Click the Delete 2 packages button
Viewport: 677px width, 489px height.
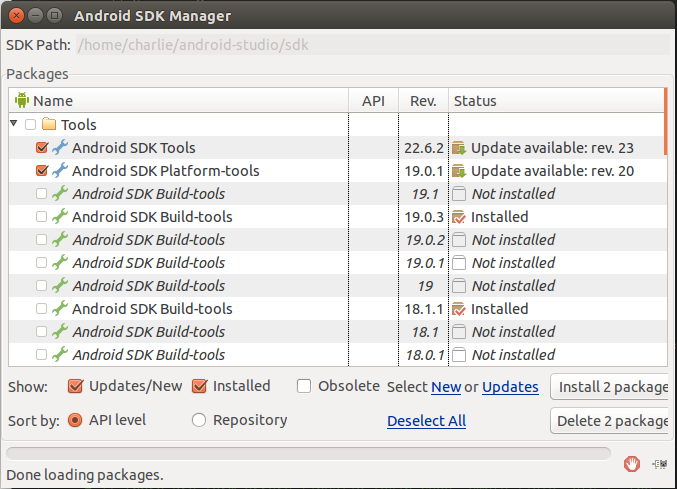(611, 421)
